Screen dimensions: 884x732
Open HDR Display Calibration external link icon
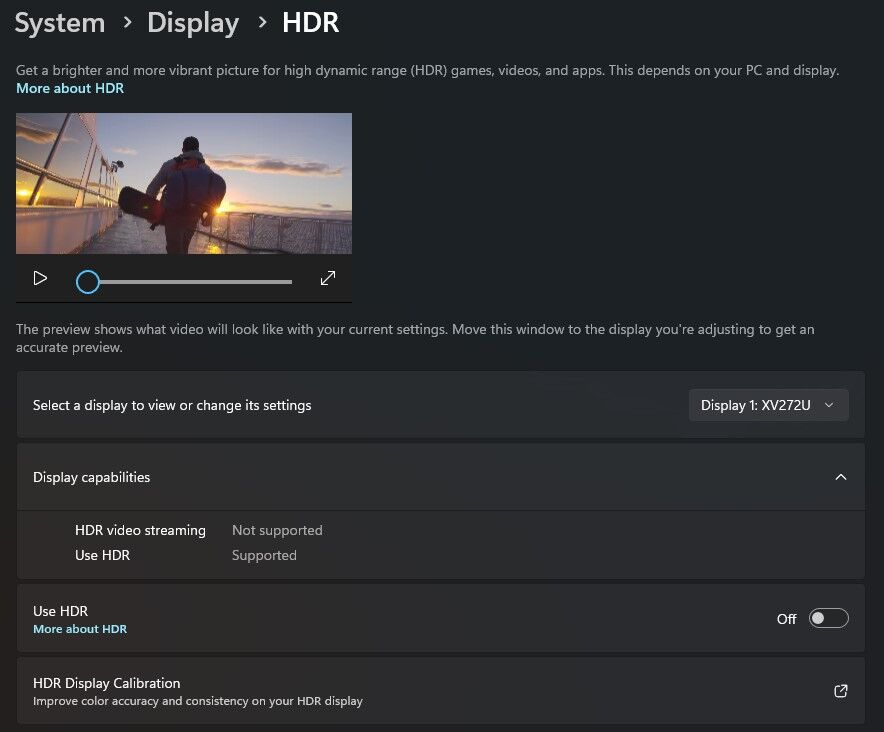(x=841, y=691)
